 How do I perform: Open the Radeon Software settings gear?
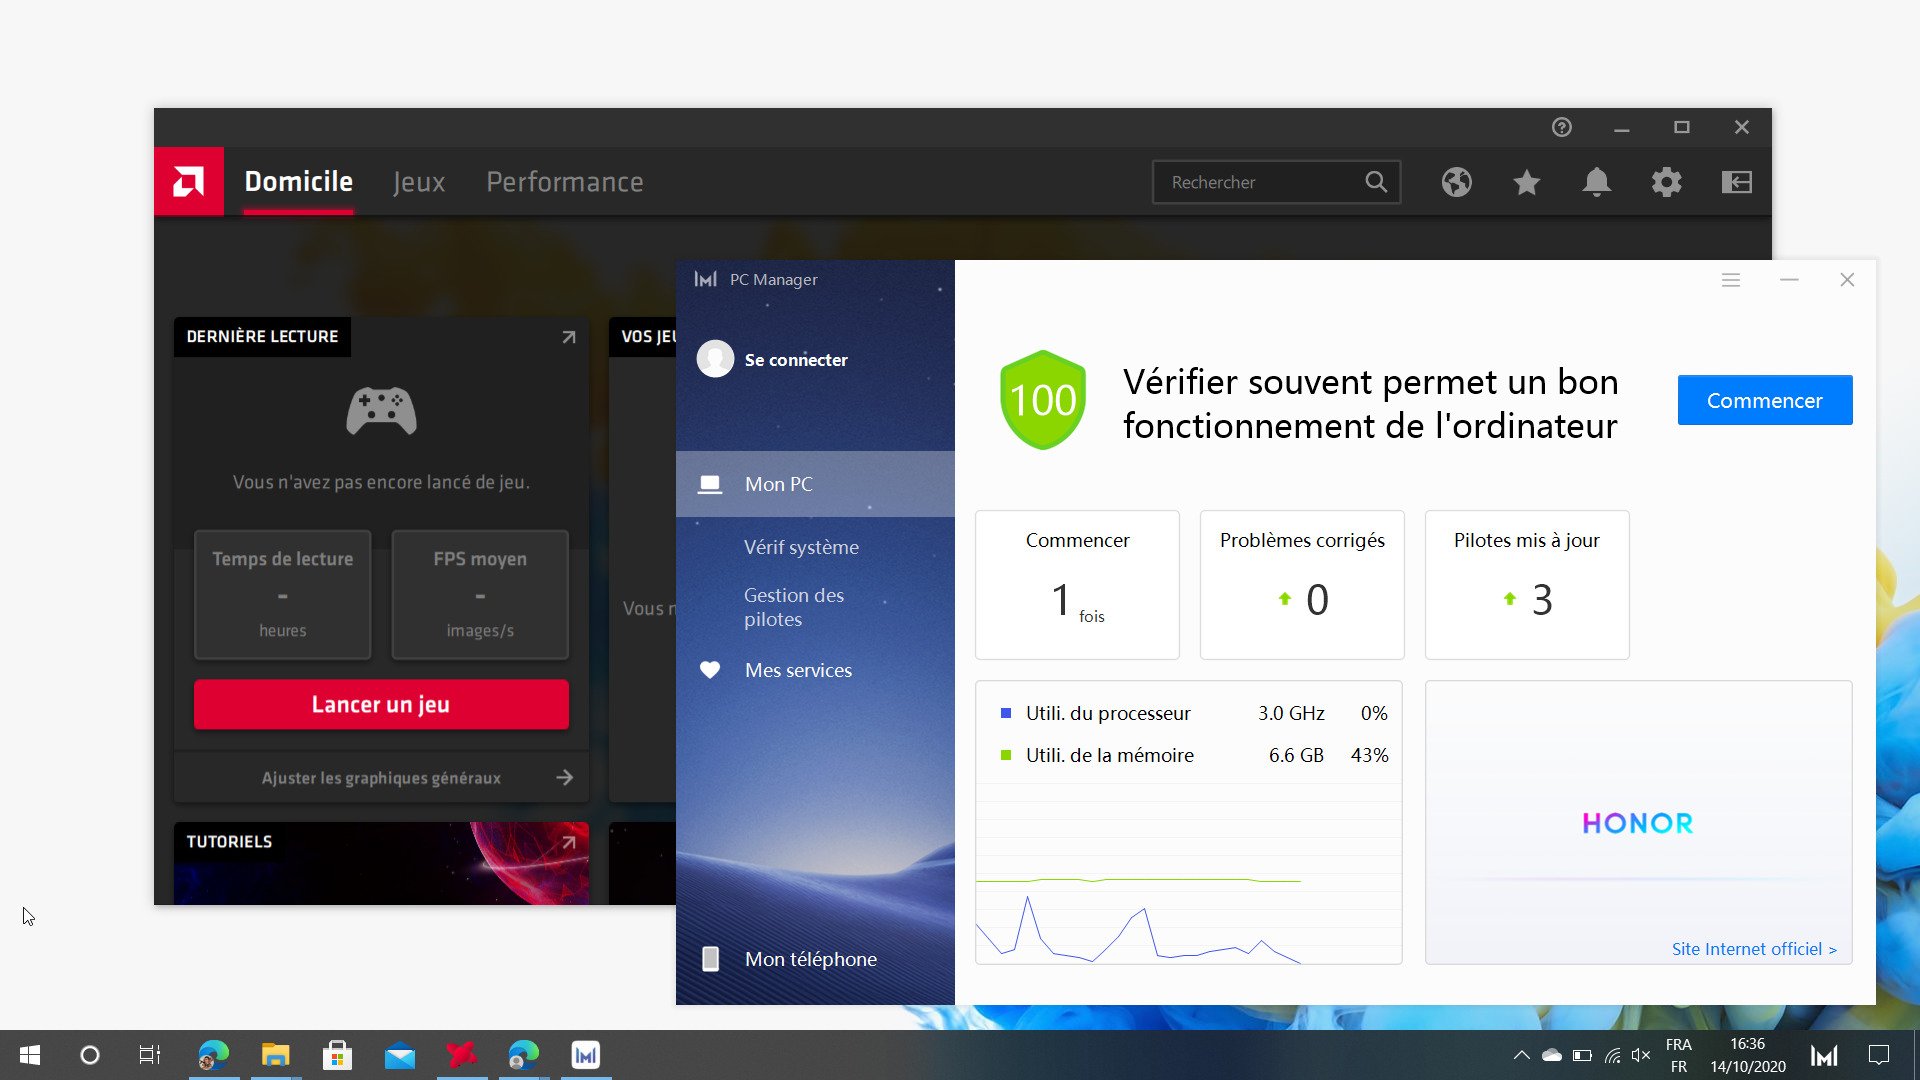tap(1666, 182)
